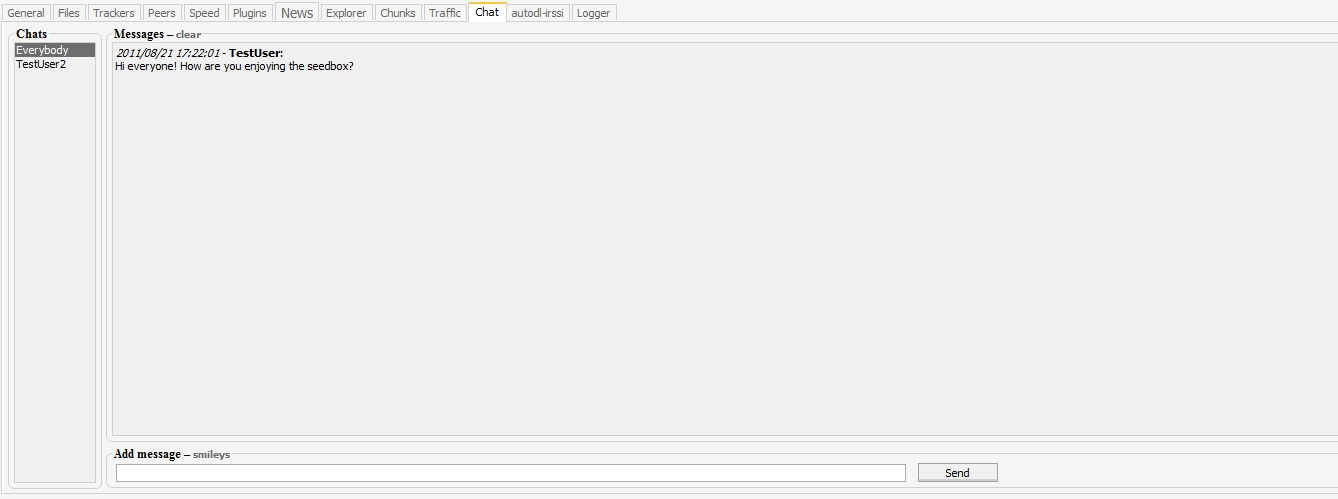Screen dimensions: 1338x499
Task: Select the Chat tab
Action: pos(487,12)
